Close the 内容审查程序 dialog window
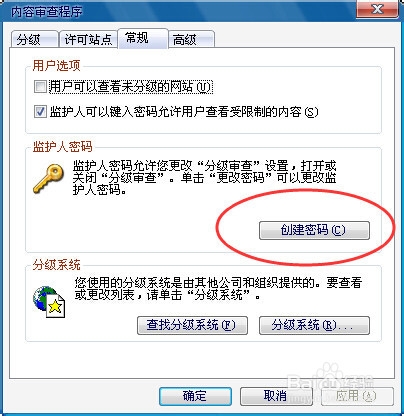The image size is (404, 416). click(x=377, y=9)
